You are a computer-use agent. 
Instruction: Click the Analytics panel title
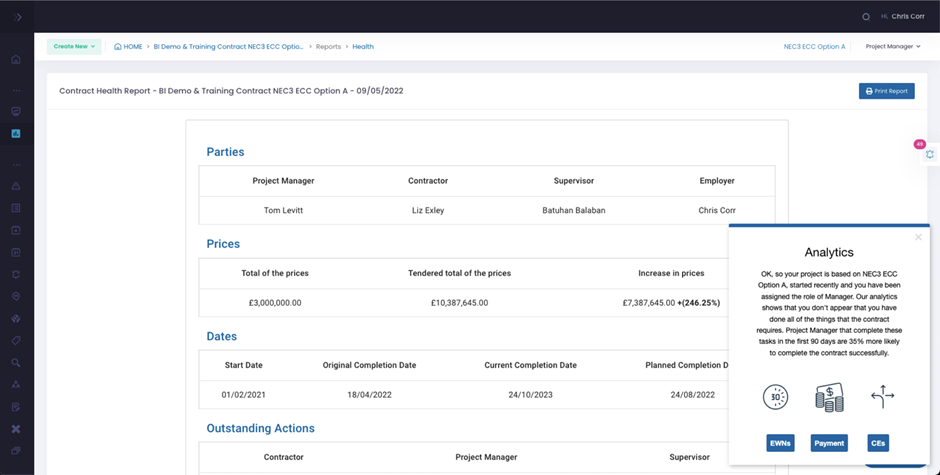(829, 252)
